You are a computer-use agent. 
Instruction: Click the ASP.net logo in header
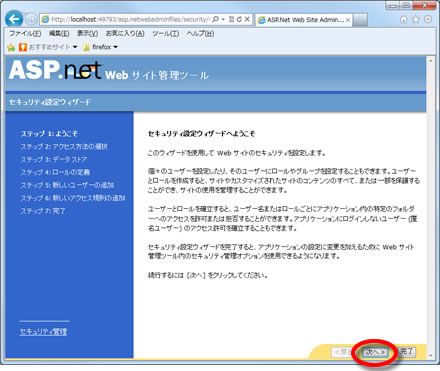55,70
